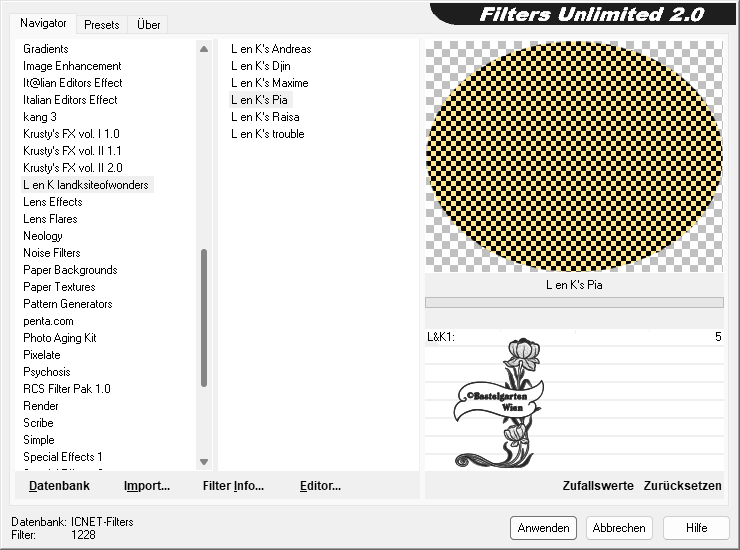The image size is (740, 550).
Task: Choose L en K's Maxime filter
Action: pyautogui.click(x=269, y=83)
